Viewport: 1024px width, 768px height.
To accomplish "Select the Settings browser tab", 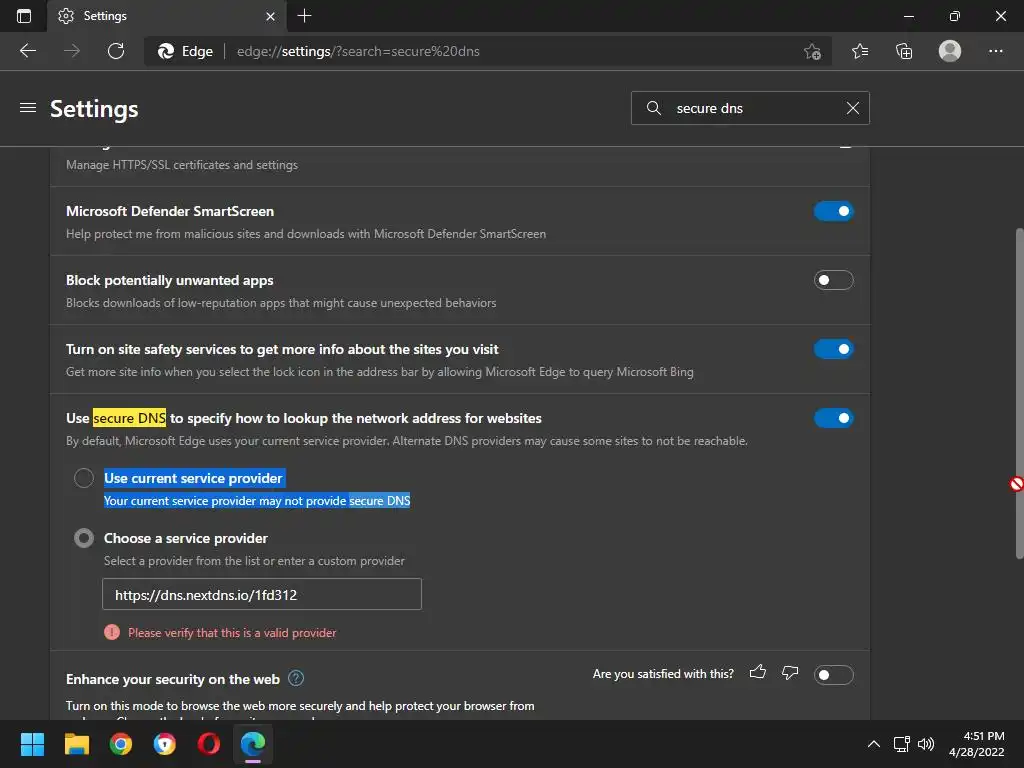I will (166, 16).
